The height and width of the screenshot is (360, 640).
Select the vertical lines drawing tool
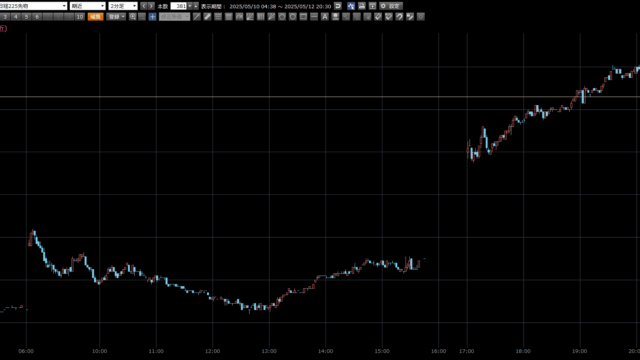(260, 17)
